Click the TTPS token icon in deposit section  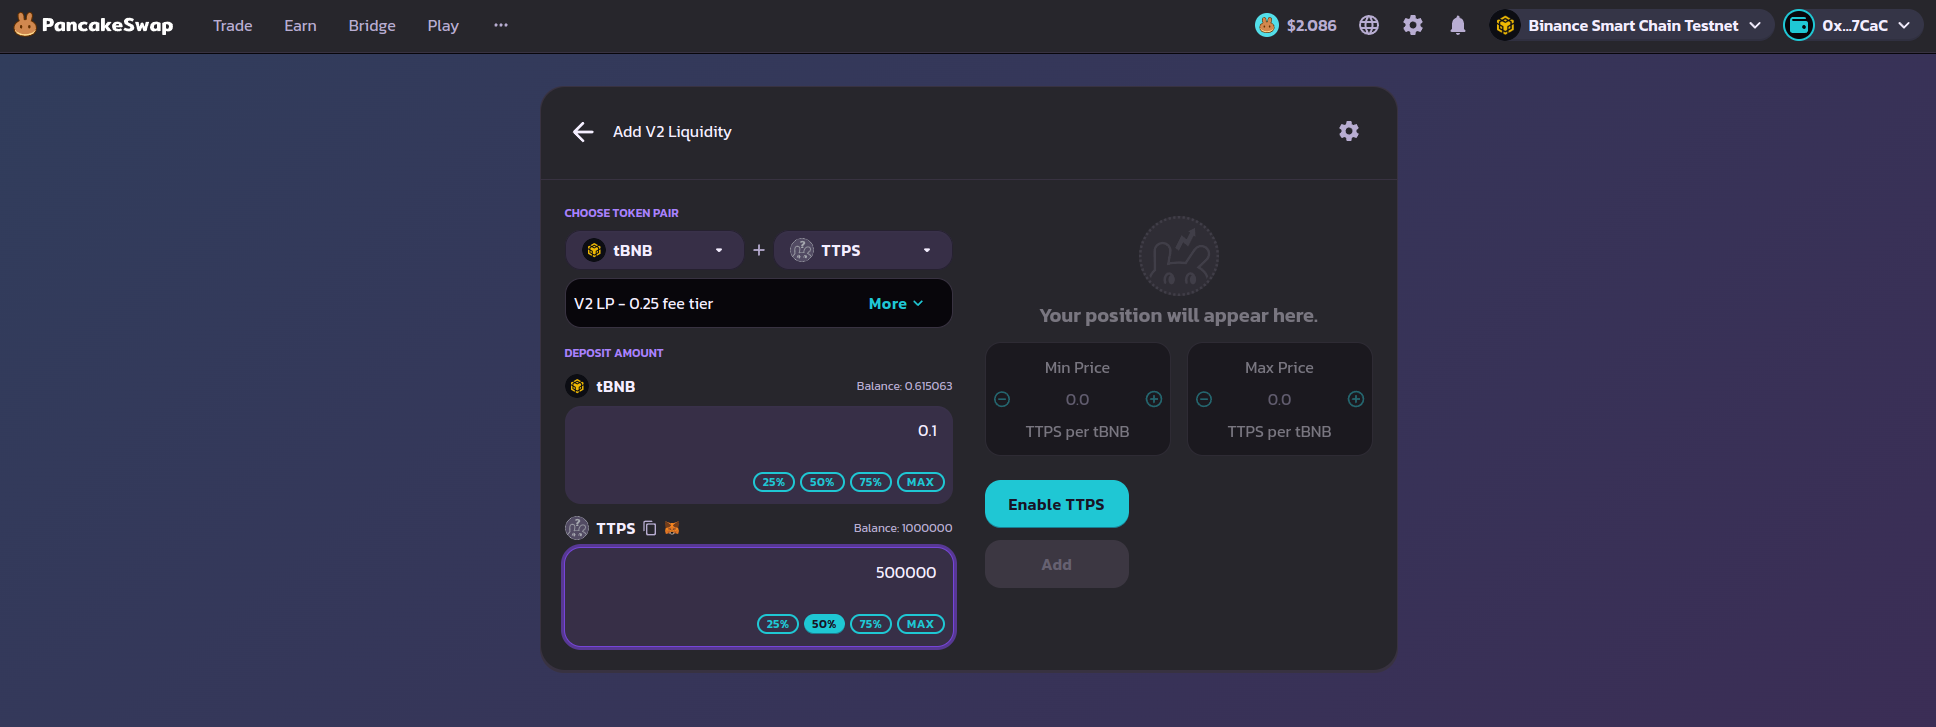tap(577, 528)
